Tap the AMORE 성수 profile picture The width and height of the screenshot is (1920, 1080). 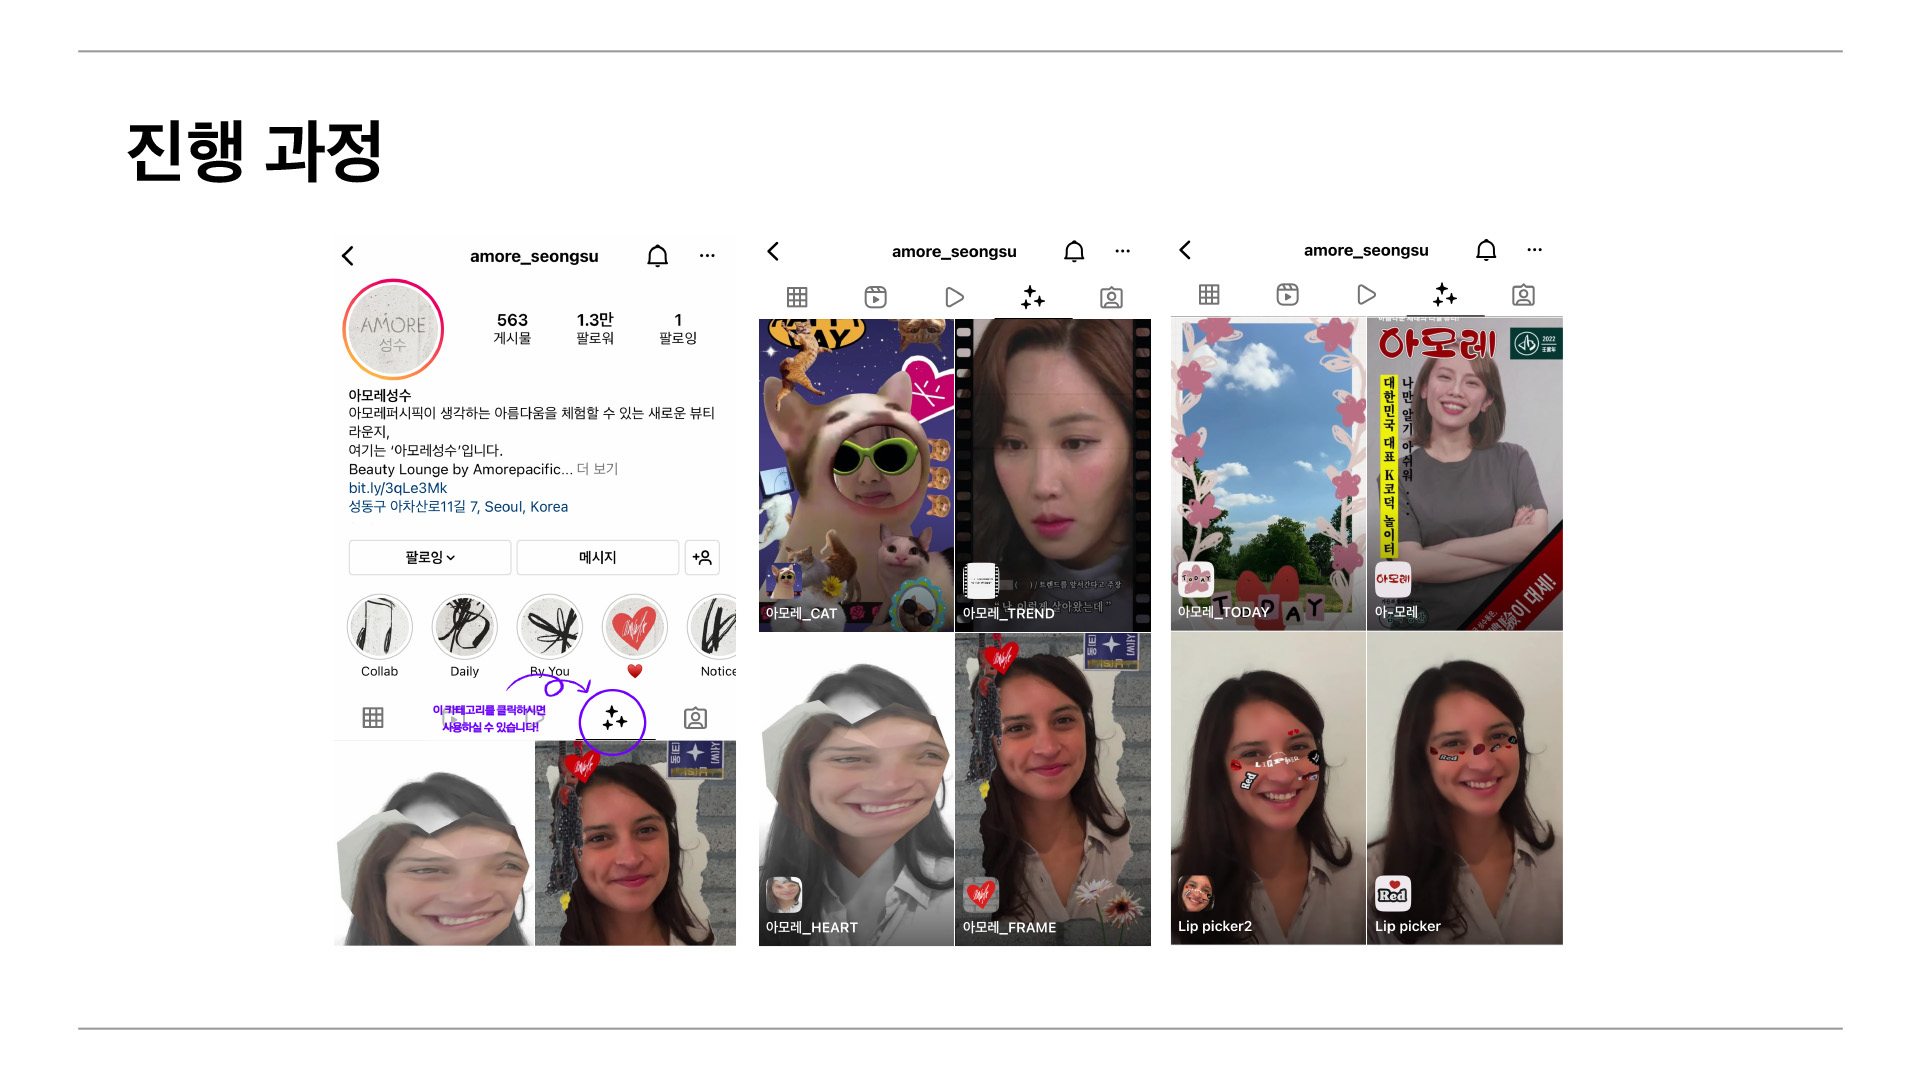(x=393, y=330)
